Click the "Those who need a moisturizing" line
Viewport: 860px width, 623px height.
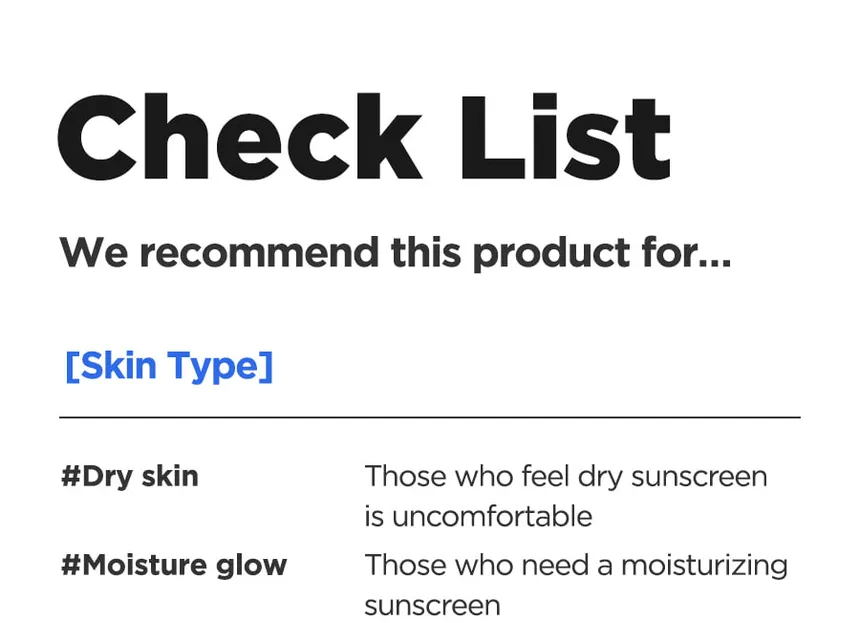click(575, 565)
